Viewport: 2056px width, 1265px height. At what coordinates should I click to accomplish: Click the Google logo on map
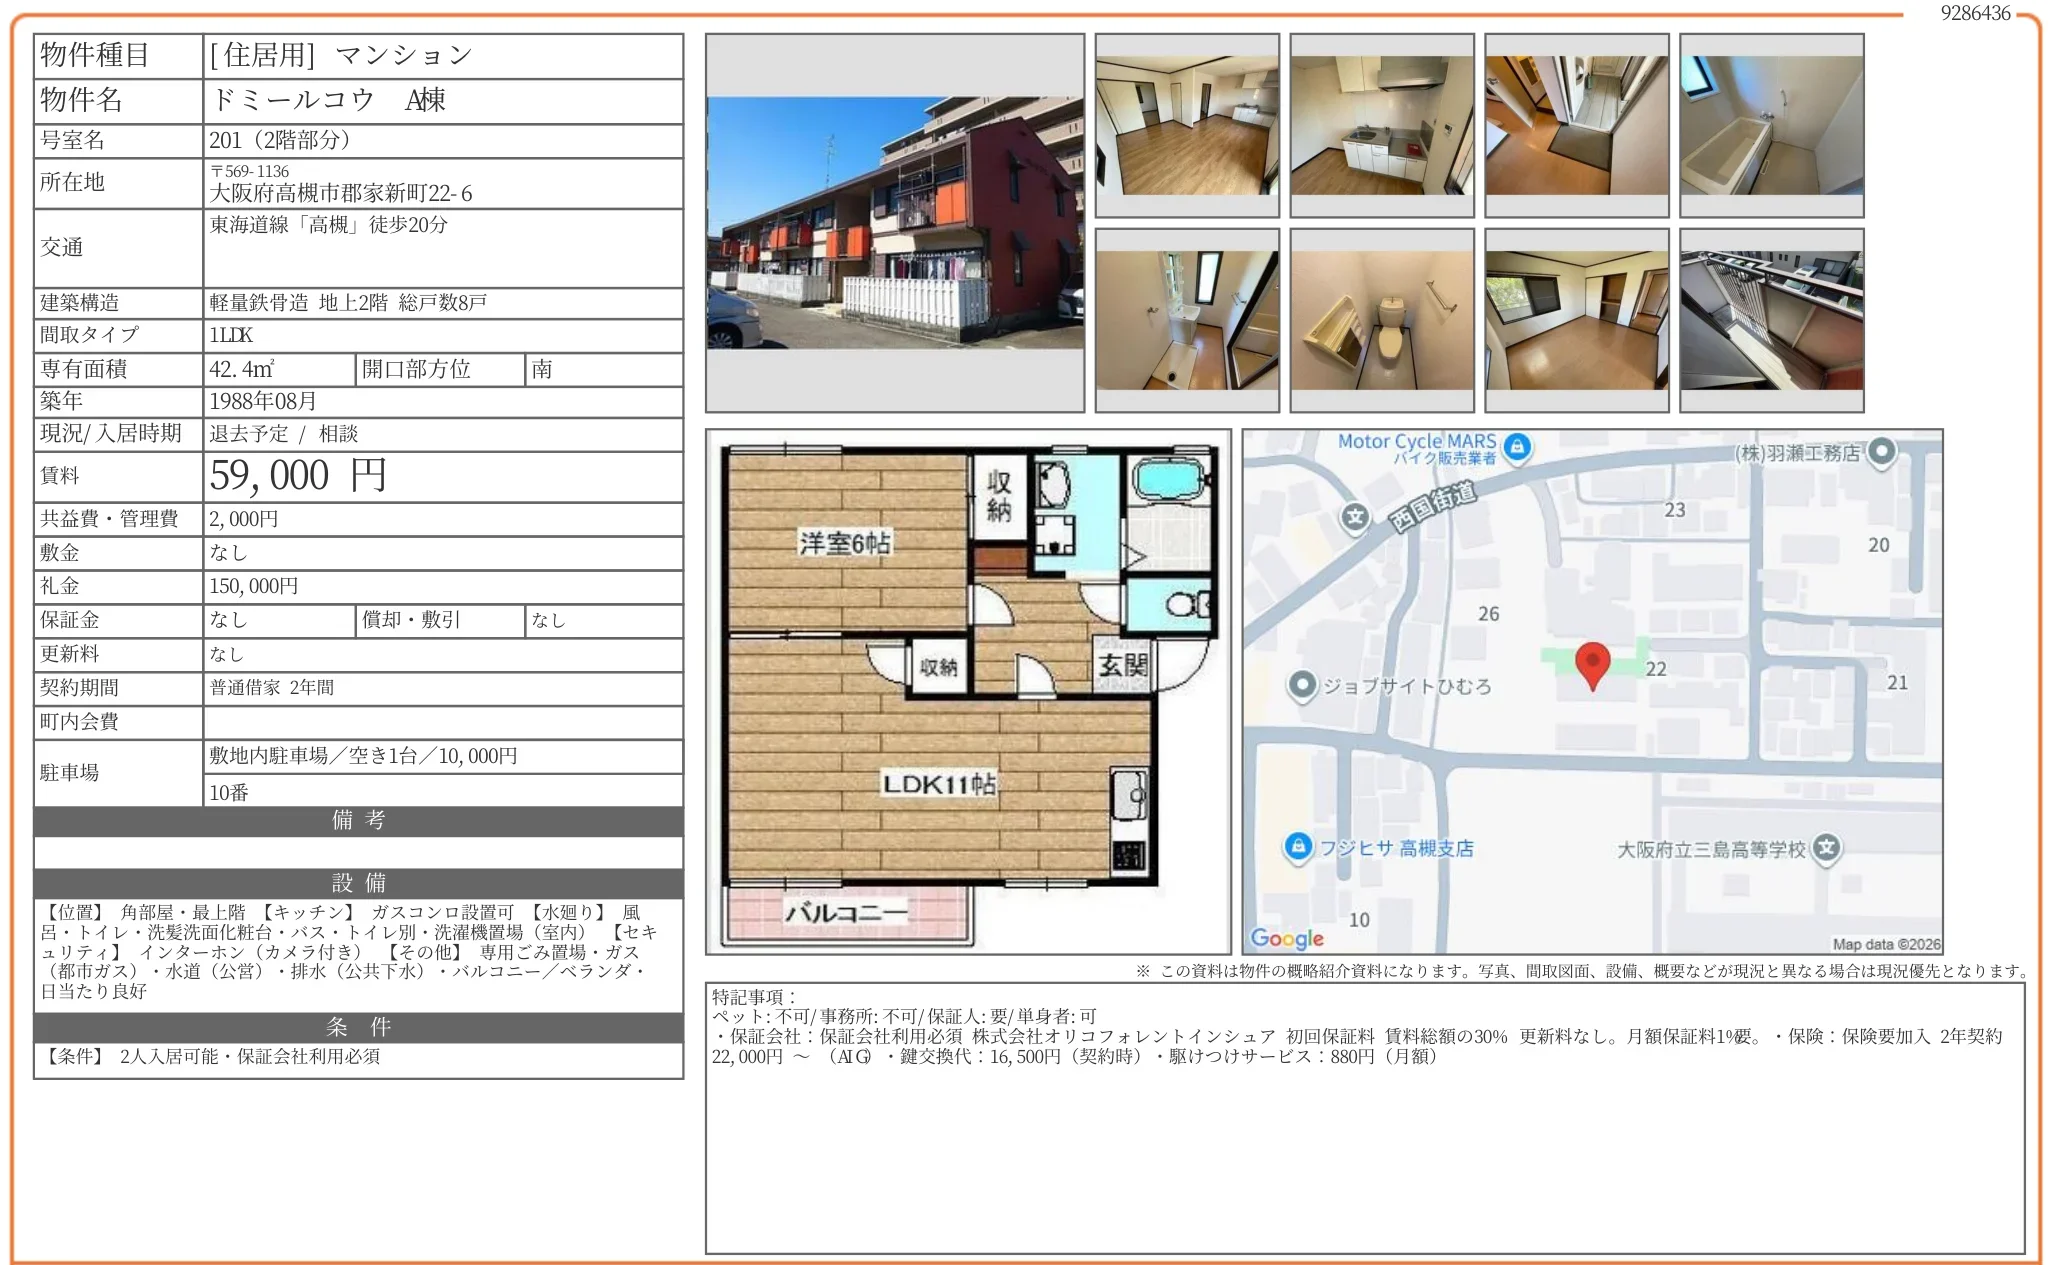[1287, 938]
